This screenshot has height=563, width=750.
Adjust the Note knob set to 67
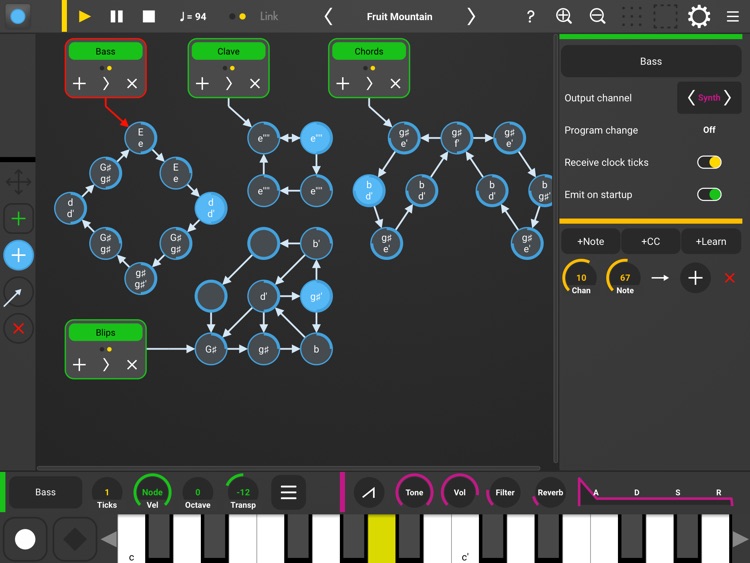coord(625,277)
